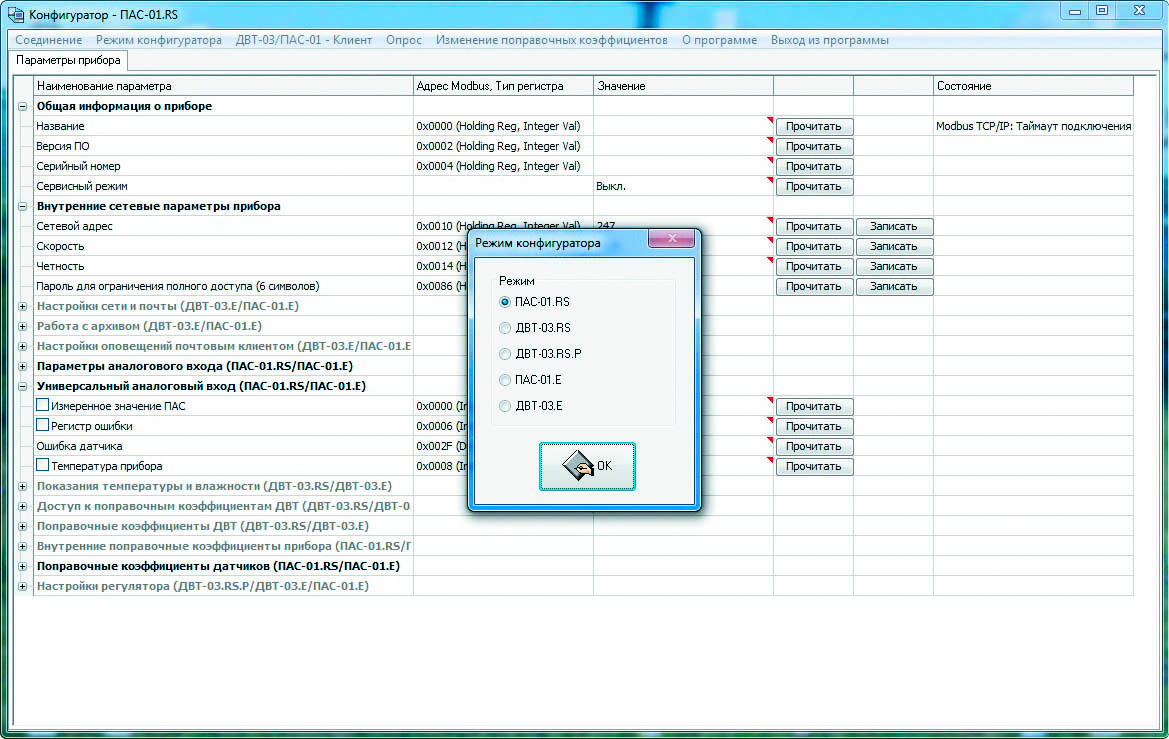Click Прочитать button for Название row
Viewport: 1169px width, 739px height.
814,127
